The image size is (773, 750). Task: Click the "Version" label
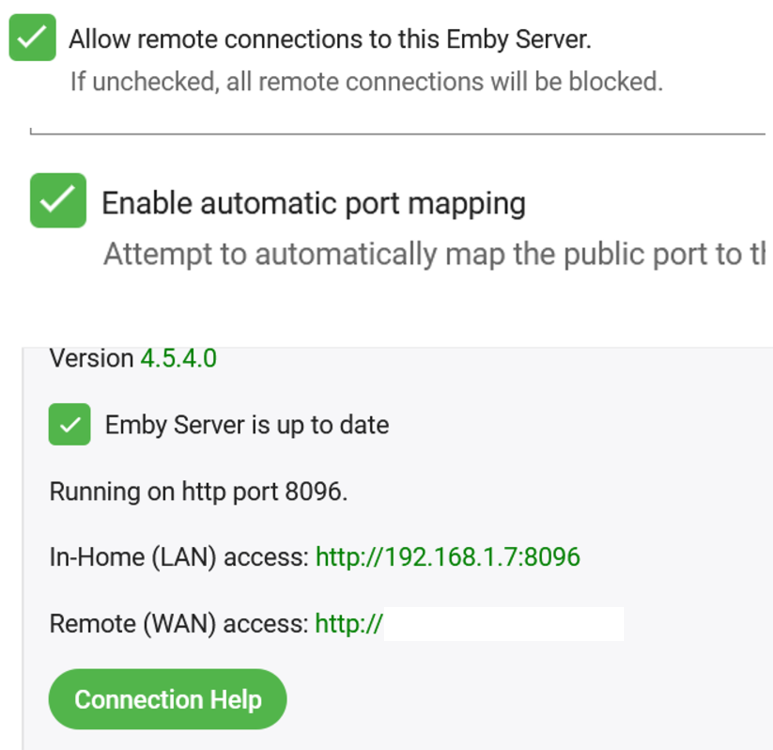91,358
